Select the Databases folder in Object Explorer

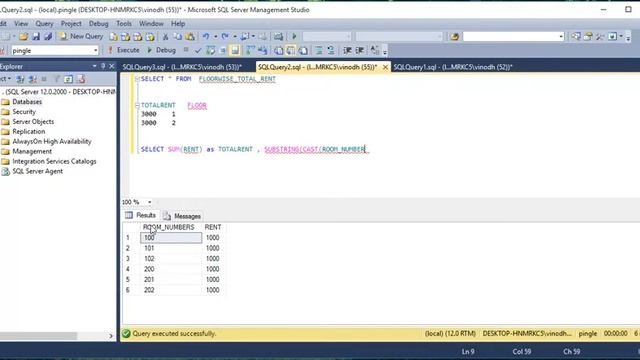[27, 102]
